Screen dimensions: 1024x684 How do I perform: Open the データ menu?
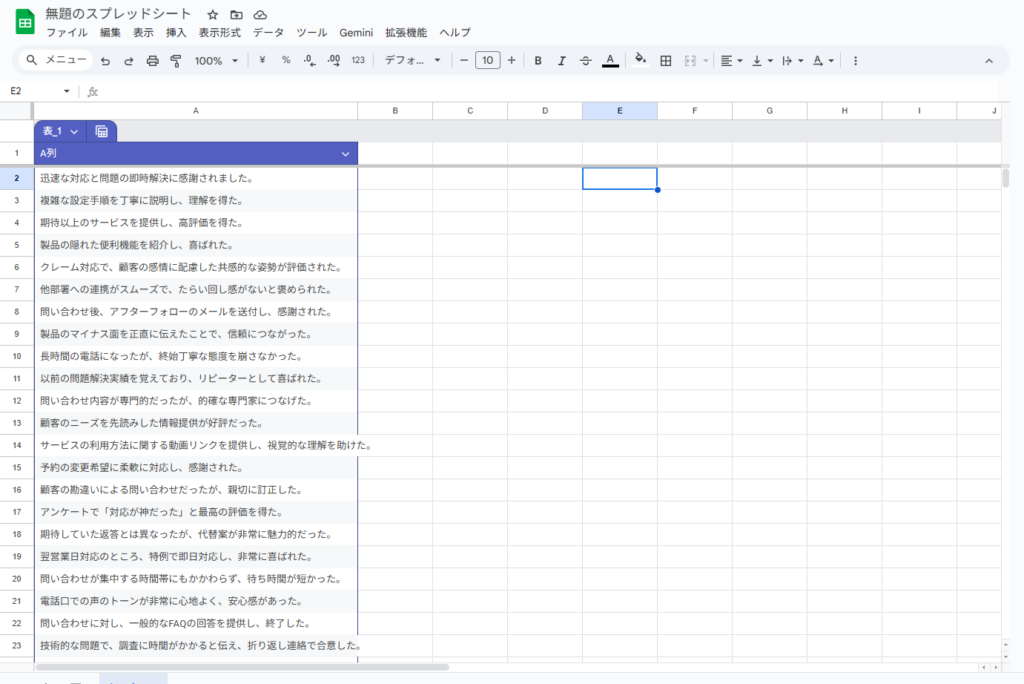[x=268, y=33]
